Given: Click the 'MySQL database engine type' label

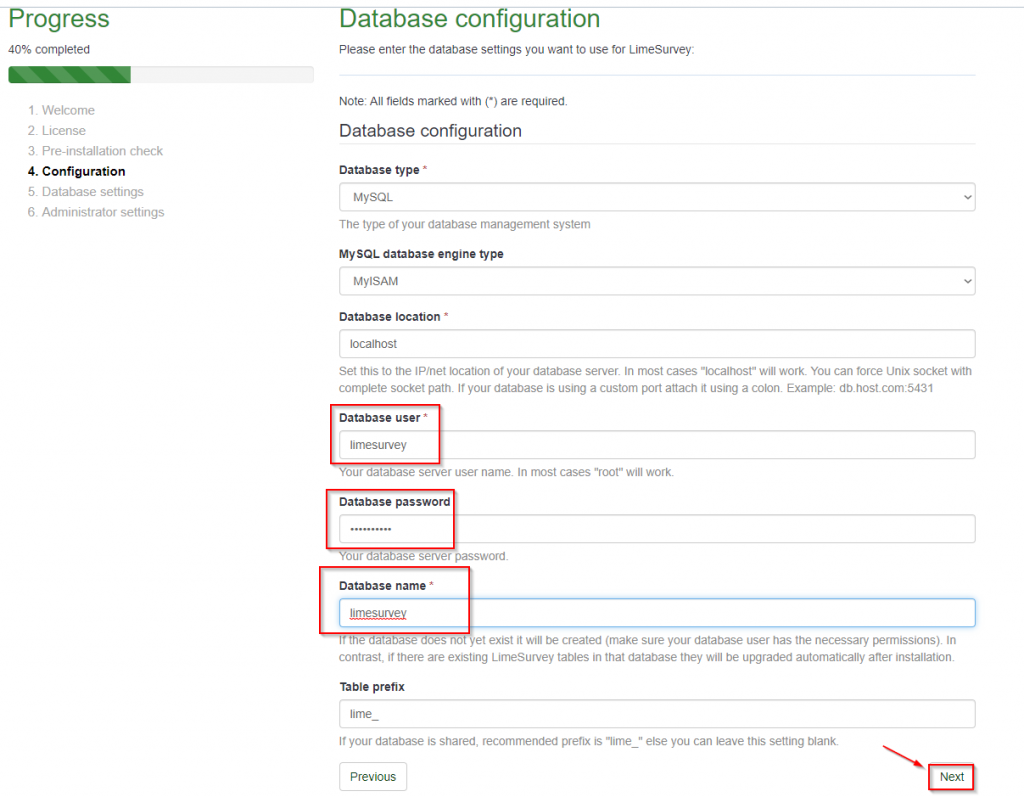Looking at the screenshot, I should pyautogui.click(x=421, y=254).
